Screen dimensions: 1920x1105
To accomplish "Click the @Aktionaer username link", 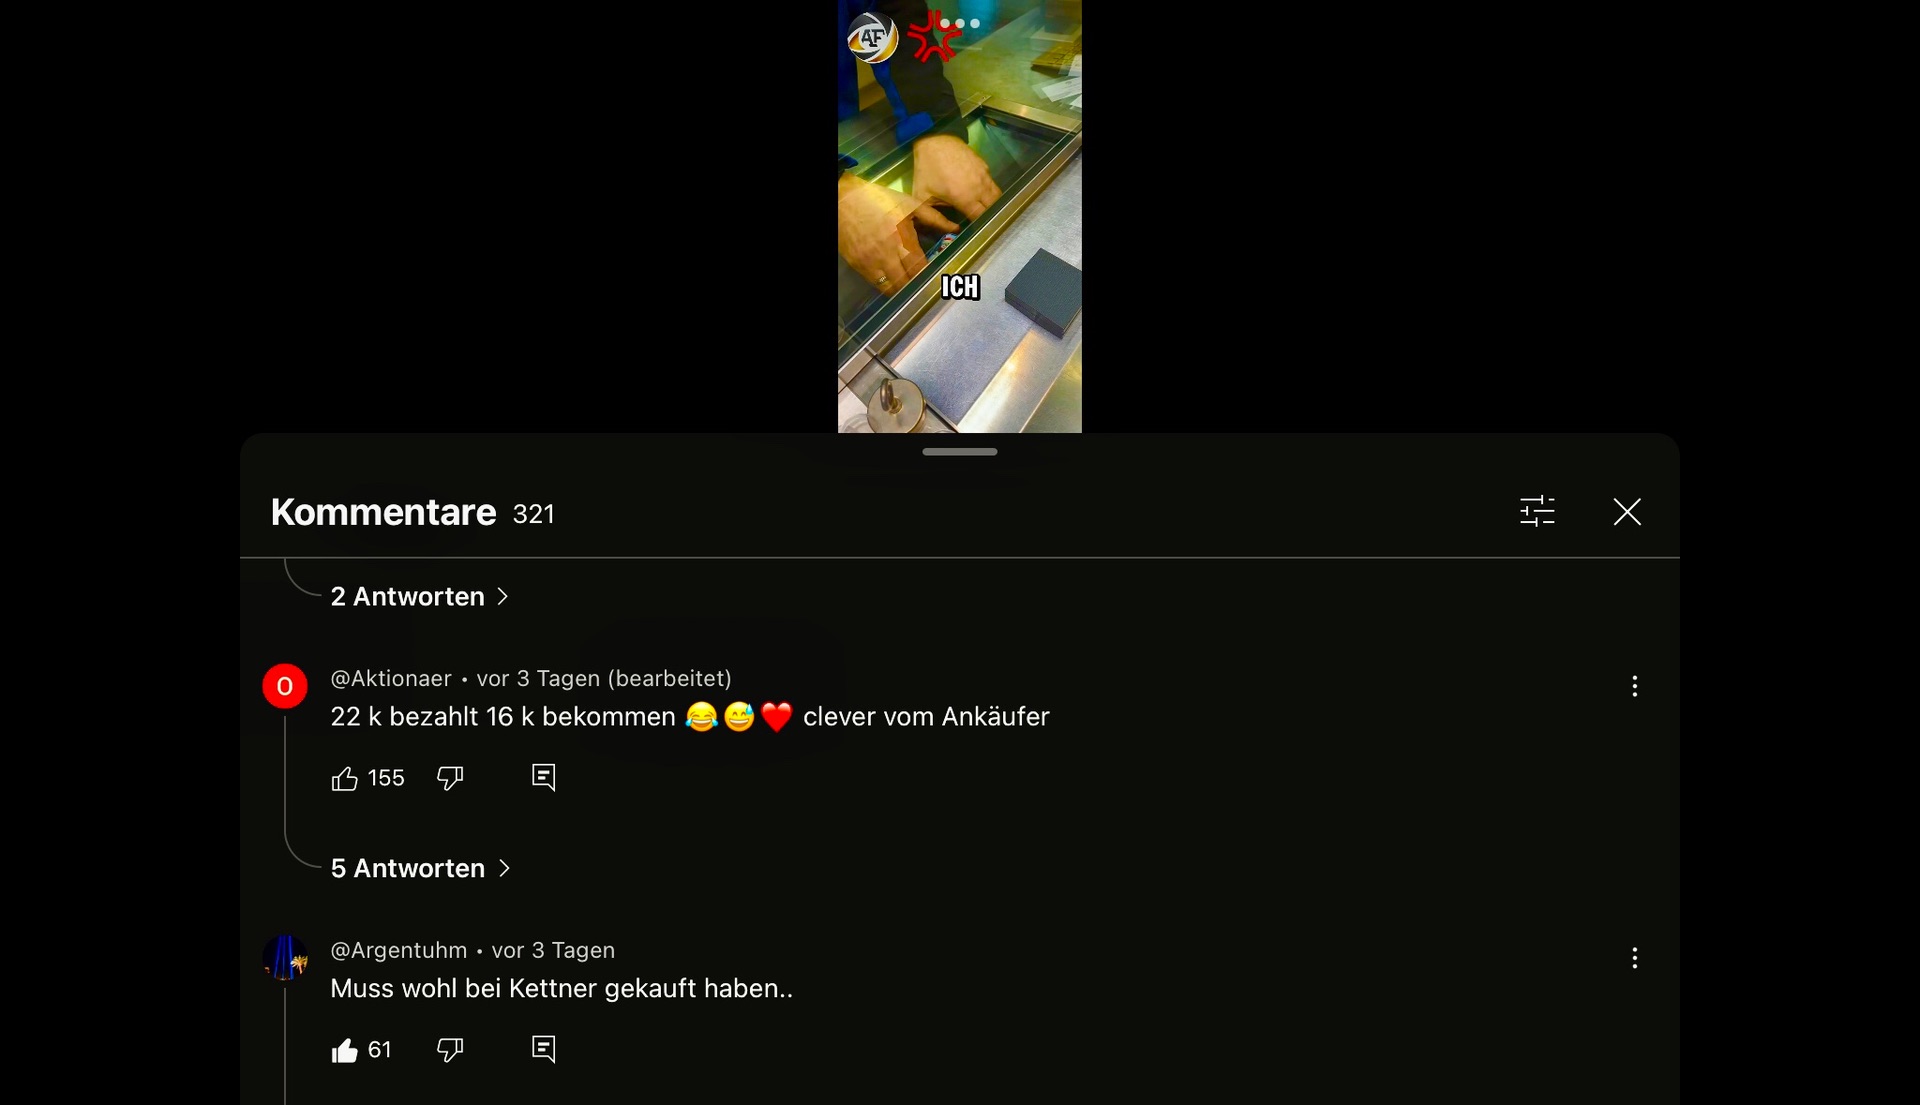I will tap(391, 678).
